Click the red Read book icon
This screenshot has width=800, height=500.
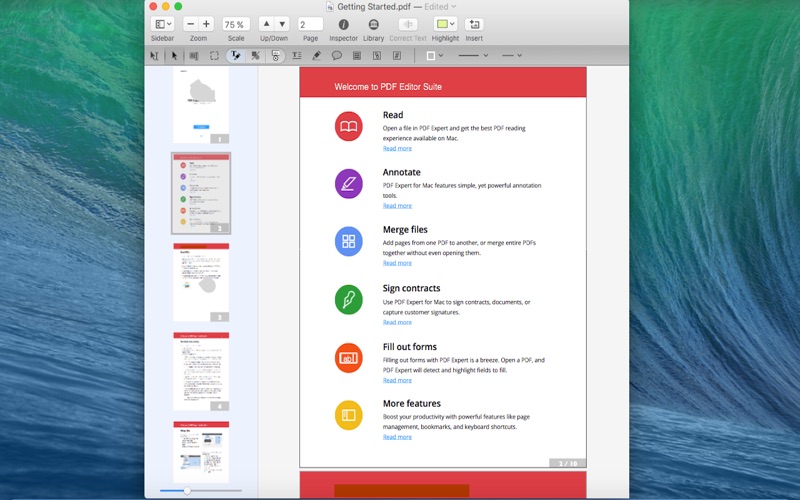pos(348,127)
